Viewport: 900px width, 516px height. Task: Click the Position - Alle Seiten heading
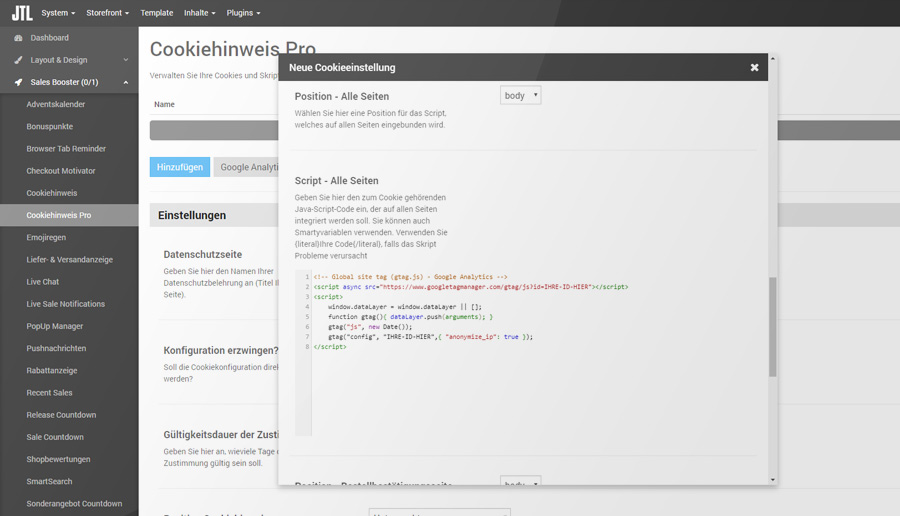pos(342,96)
